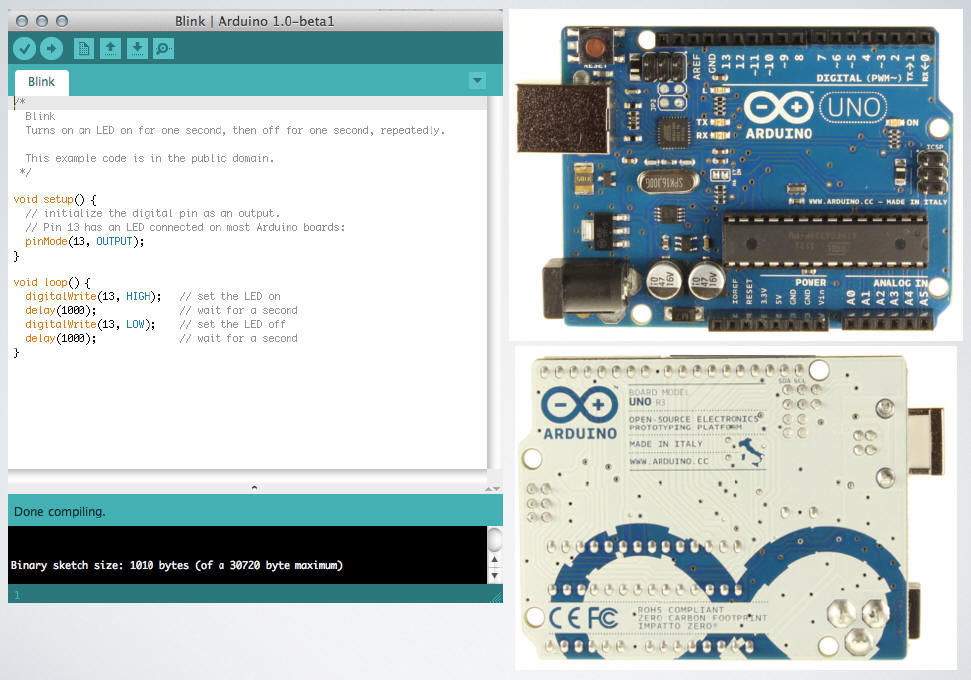Create a new sketch with New icon
The width and height of the screenshot is (971, 680).
tap(84, 48)
